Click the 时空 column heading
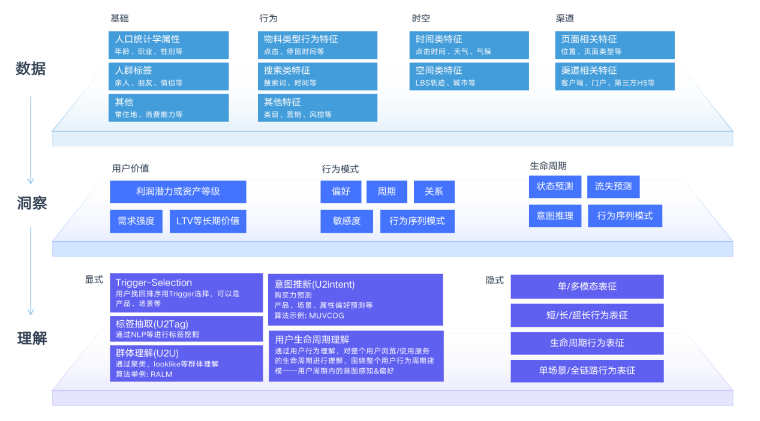 421,18
